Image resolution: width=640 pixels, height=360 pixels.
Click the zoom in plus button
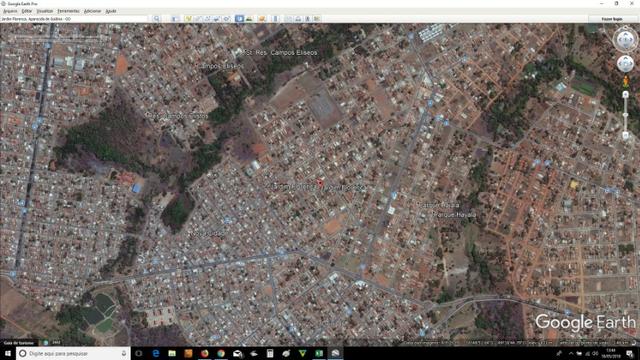pyautogui.click(x=625, y=95)
